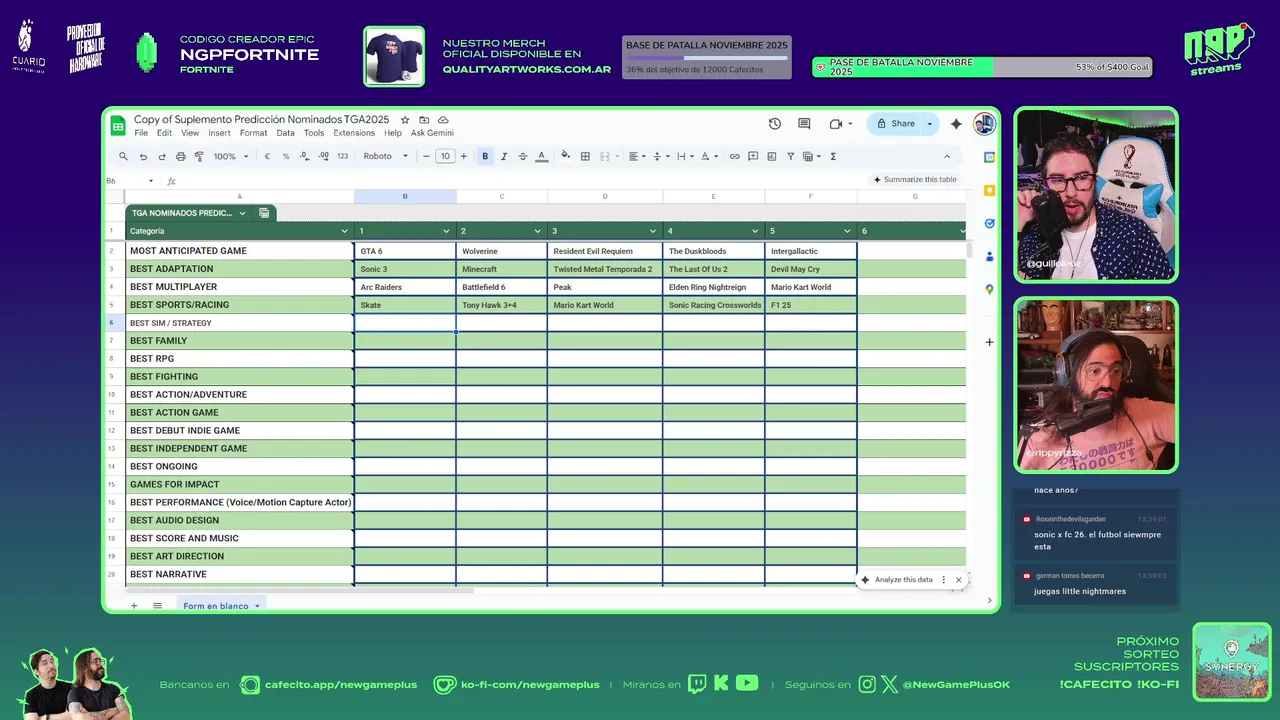The width and height of the screenshot is (1280, 720).
Task: Format as percent
Action: [286, 156]
